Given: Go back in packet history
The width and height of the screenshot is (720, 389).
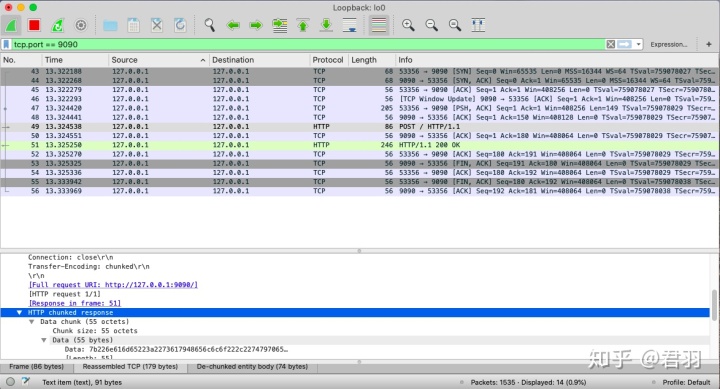Looking at the screenshot, I should (x=233, y=25).
